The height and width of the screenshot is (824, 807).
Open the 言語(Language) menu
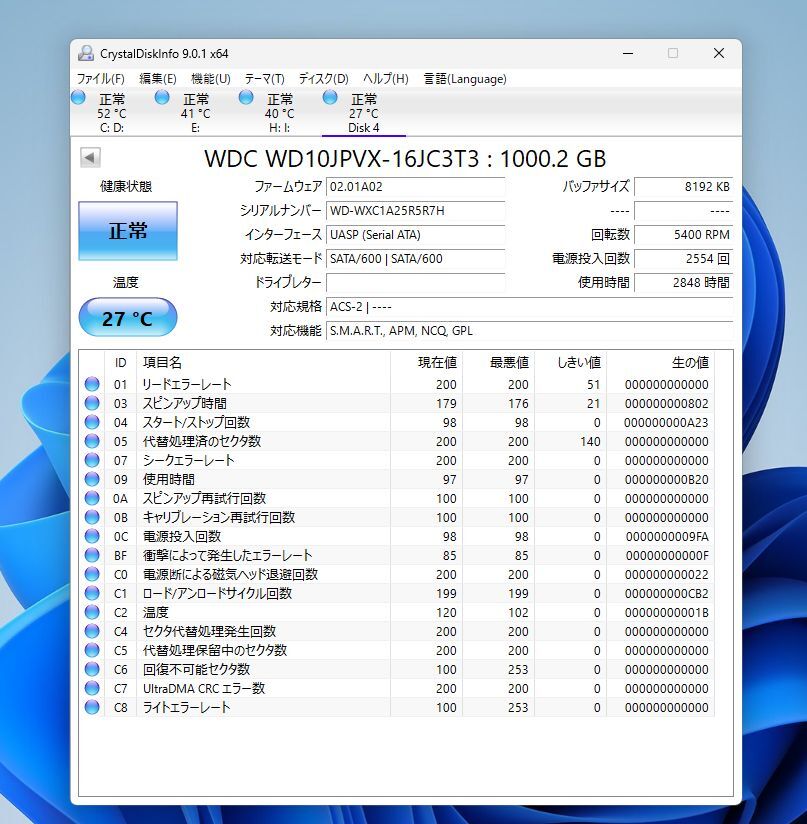tap(465, 79)
